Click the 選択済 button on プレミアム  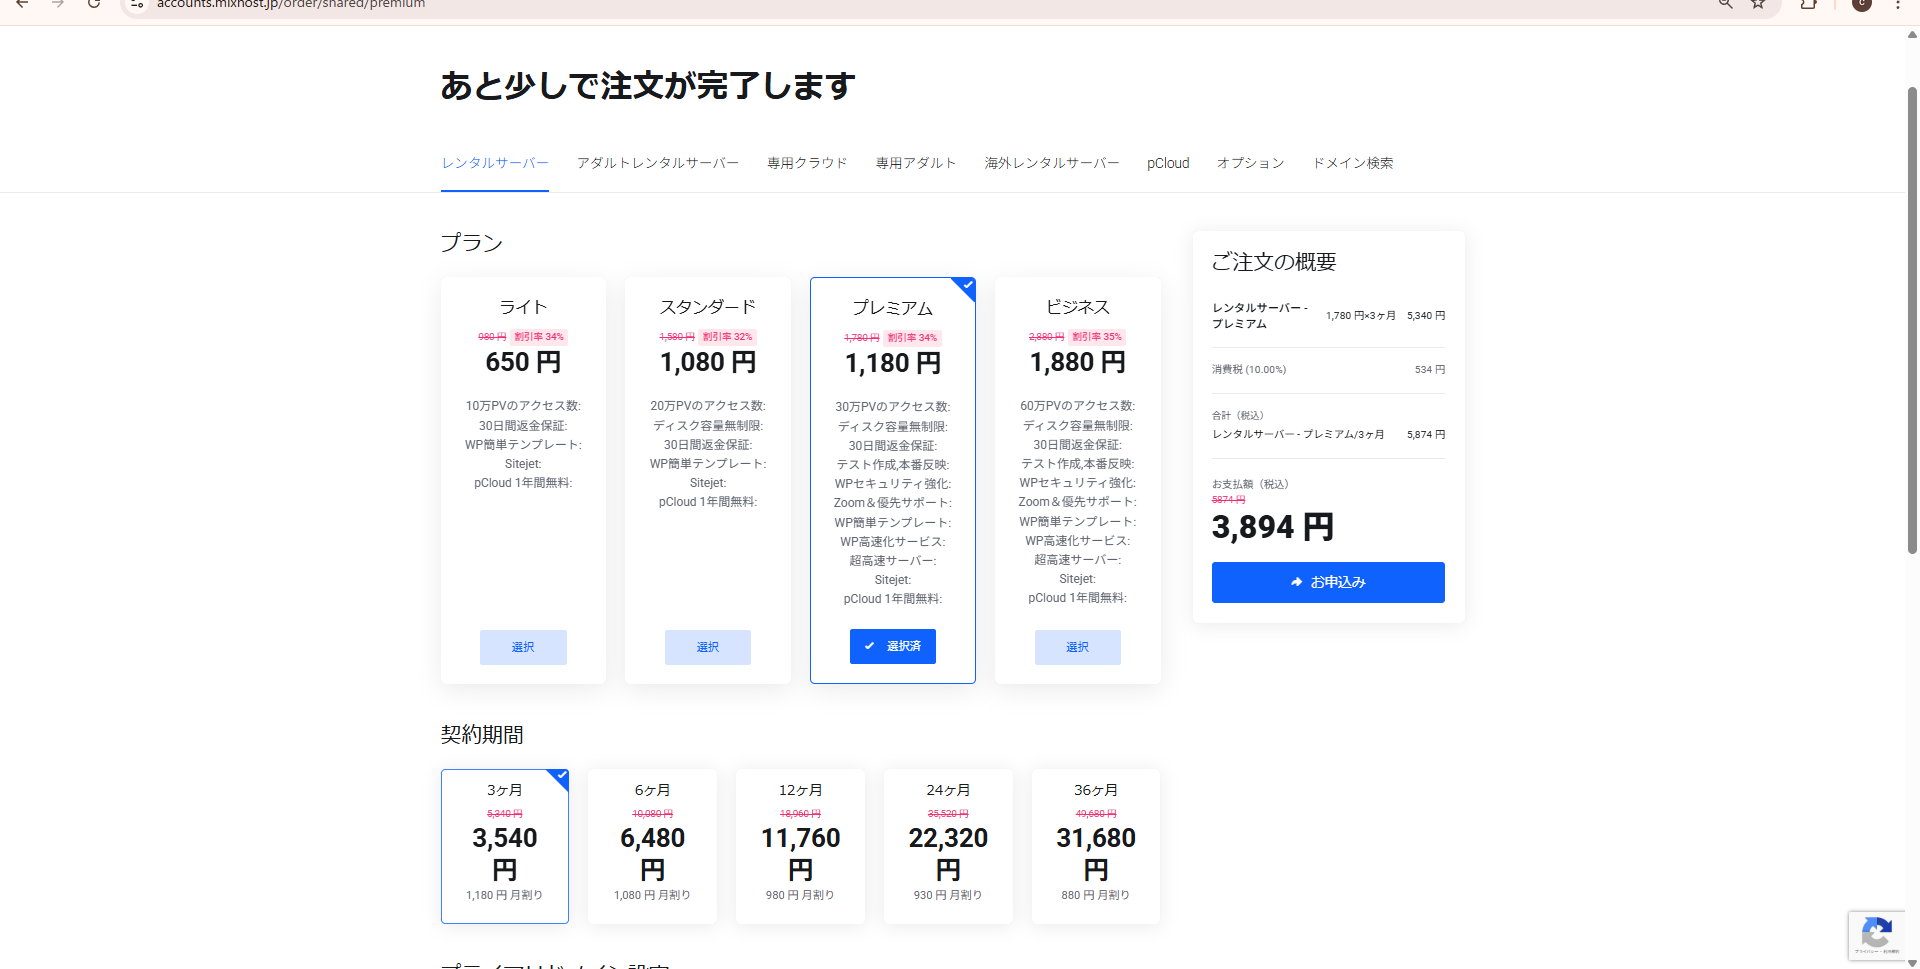coord(892,646)
